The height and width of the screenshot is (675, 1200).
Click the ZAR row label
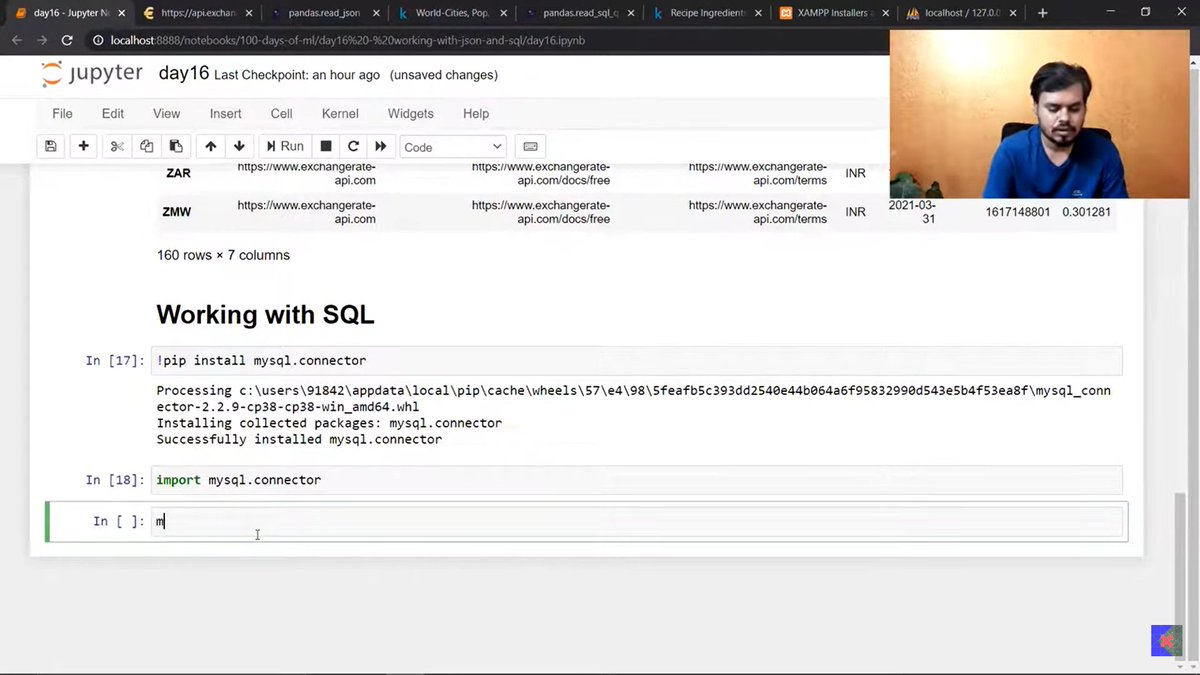coord(178,173)
